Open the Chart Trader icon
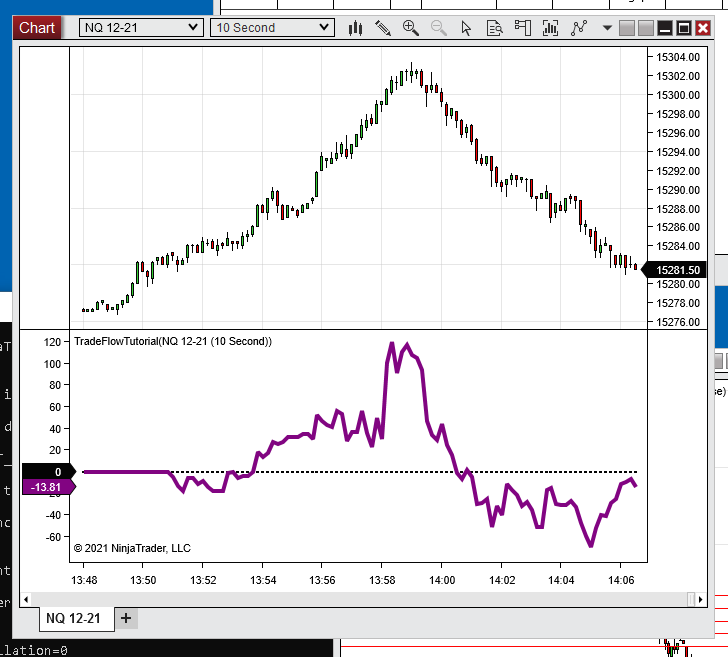The height and width of the screenshot is (657, 728). pos(523,28)
